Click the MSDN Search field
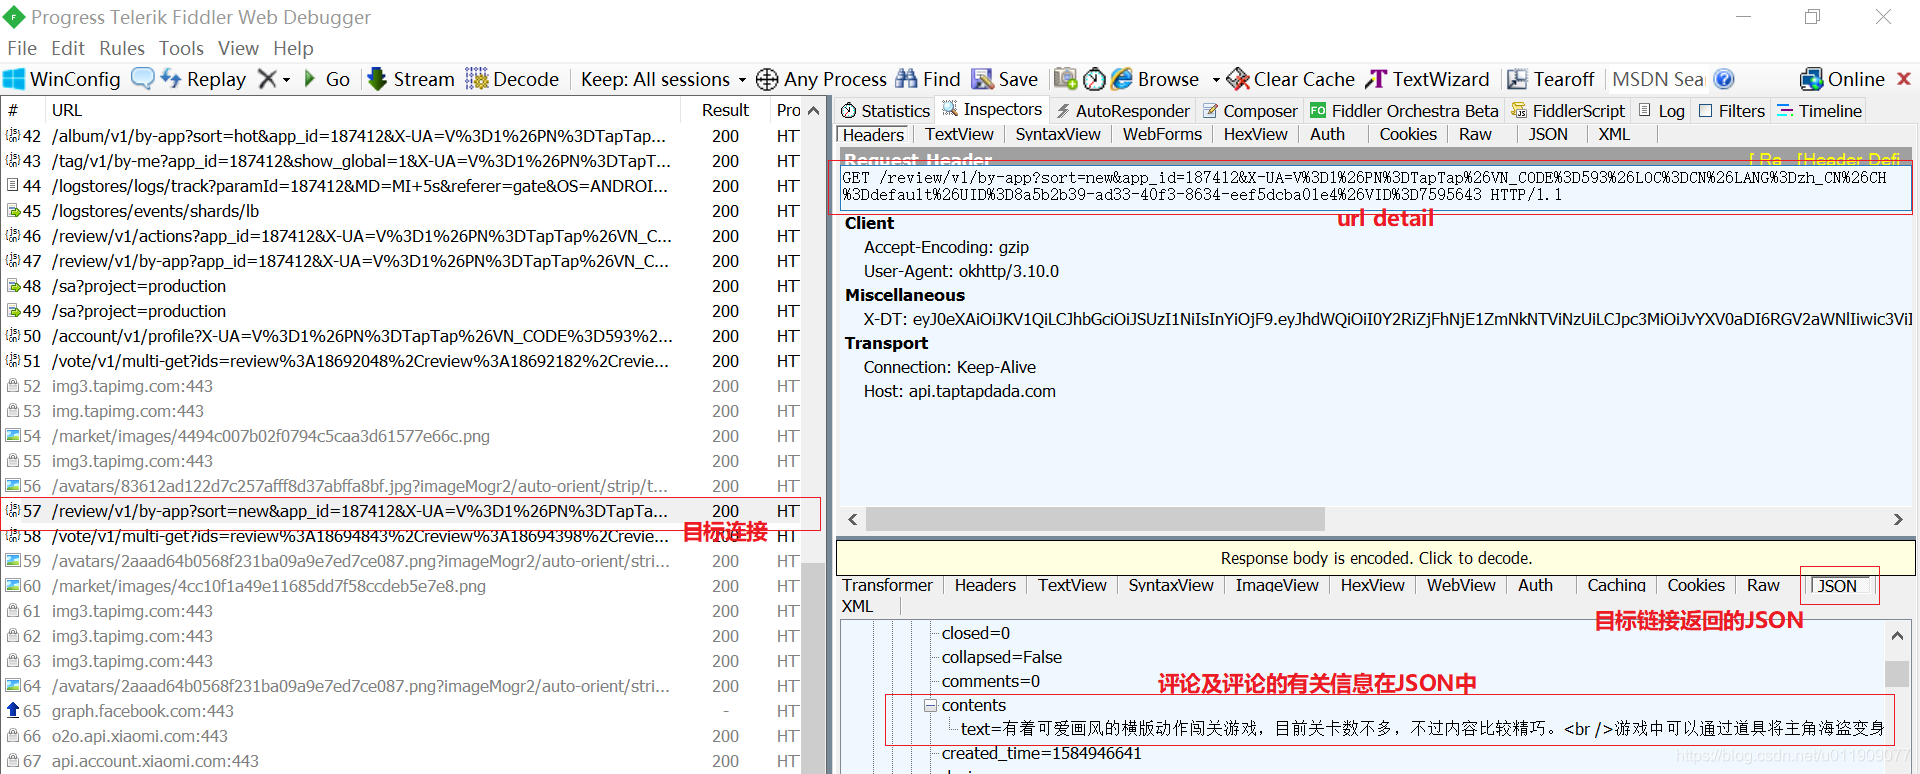 (x=1658, y=79)
